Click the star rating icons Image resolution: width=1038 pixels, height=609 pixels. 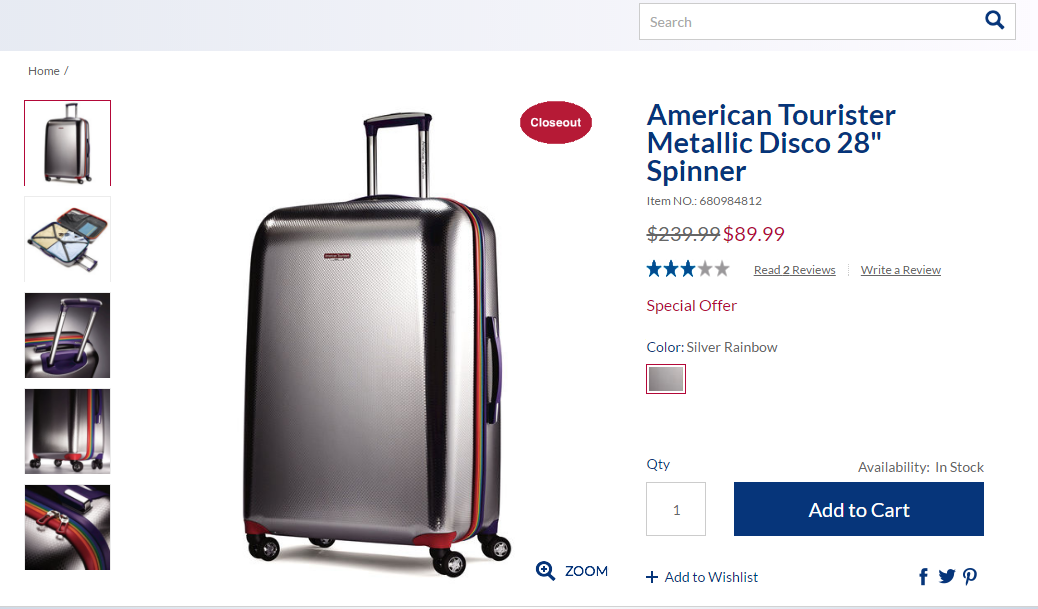point(688,268)
